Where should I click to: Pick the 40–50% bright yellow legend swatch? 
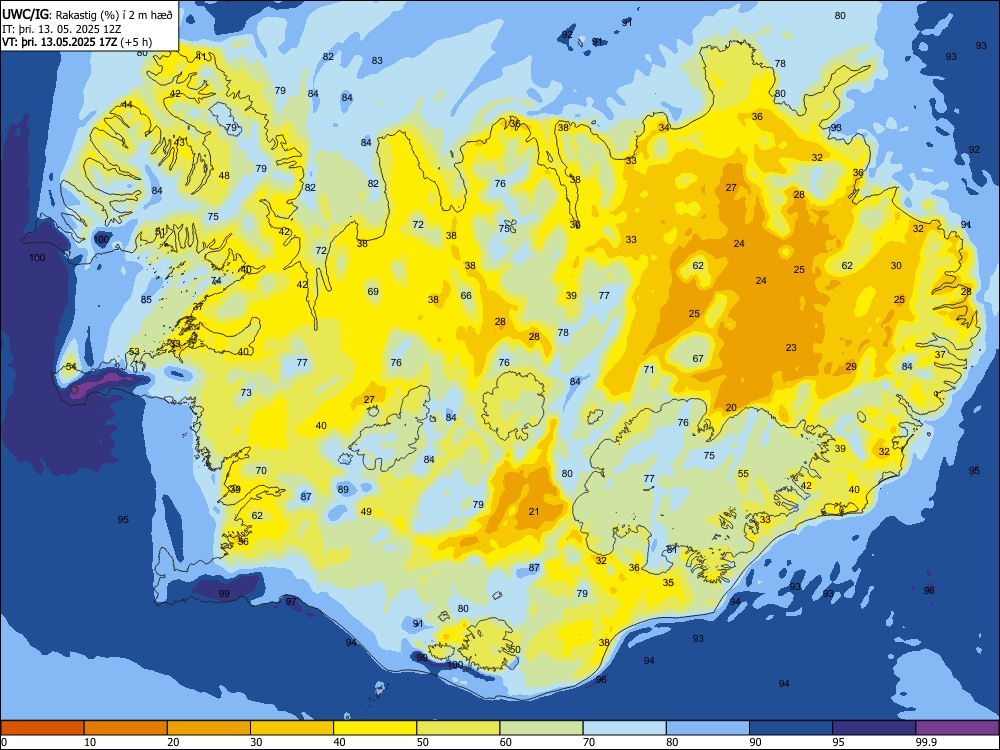click(x=375, y=728)
